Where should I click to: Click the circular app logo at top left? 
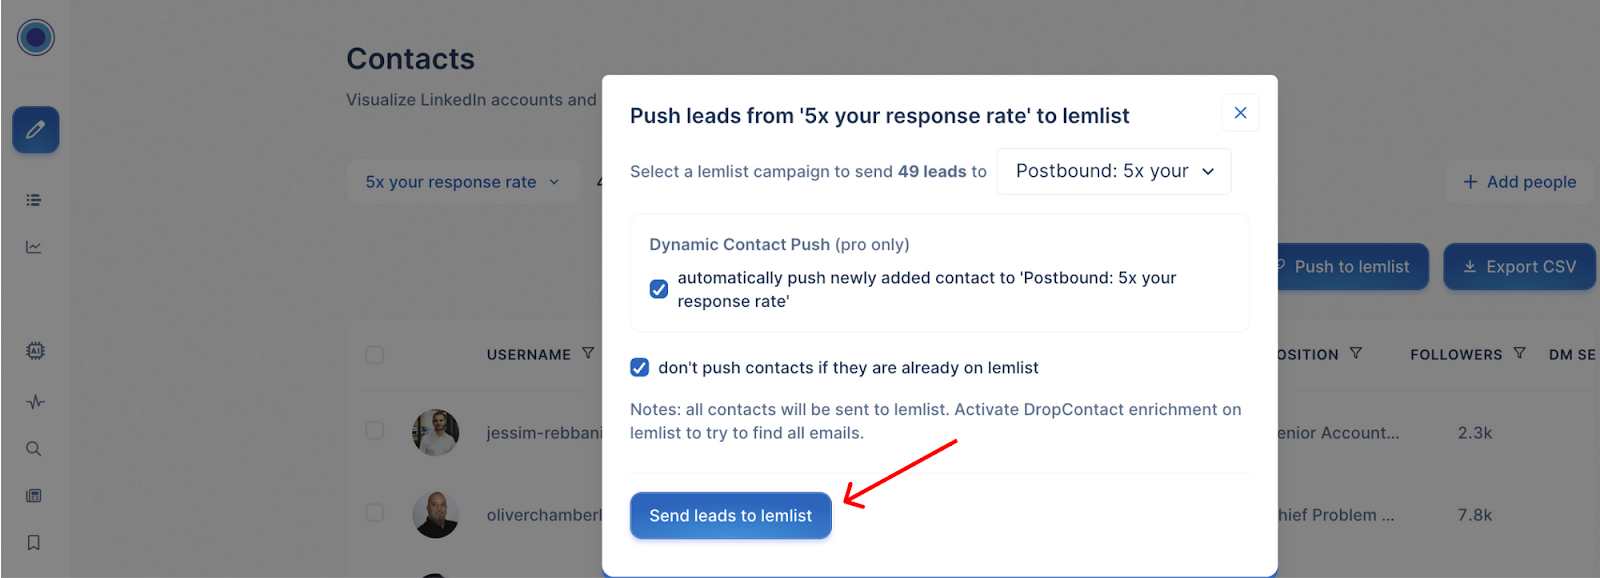point(36,38)
